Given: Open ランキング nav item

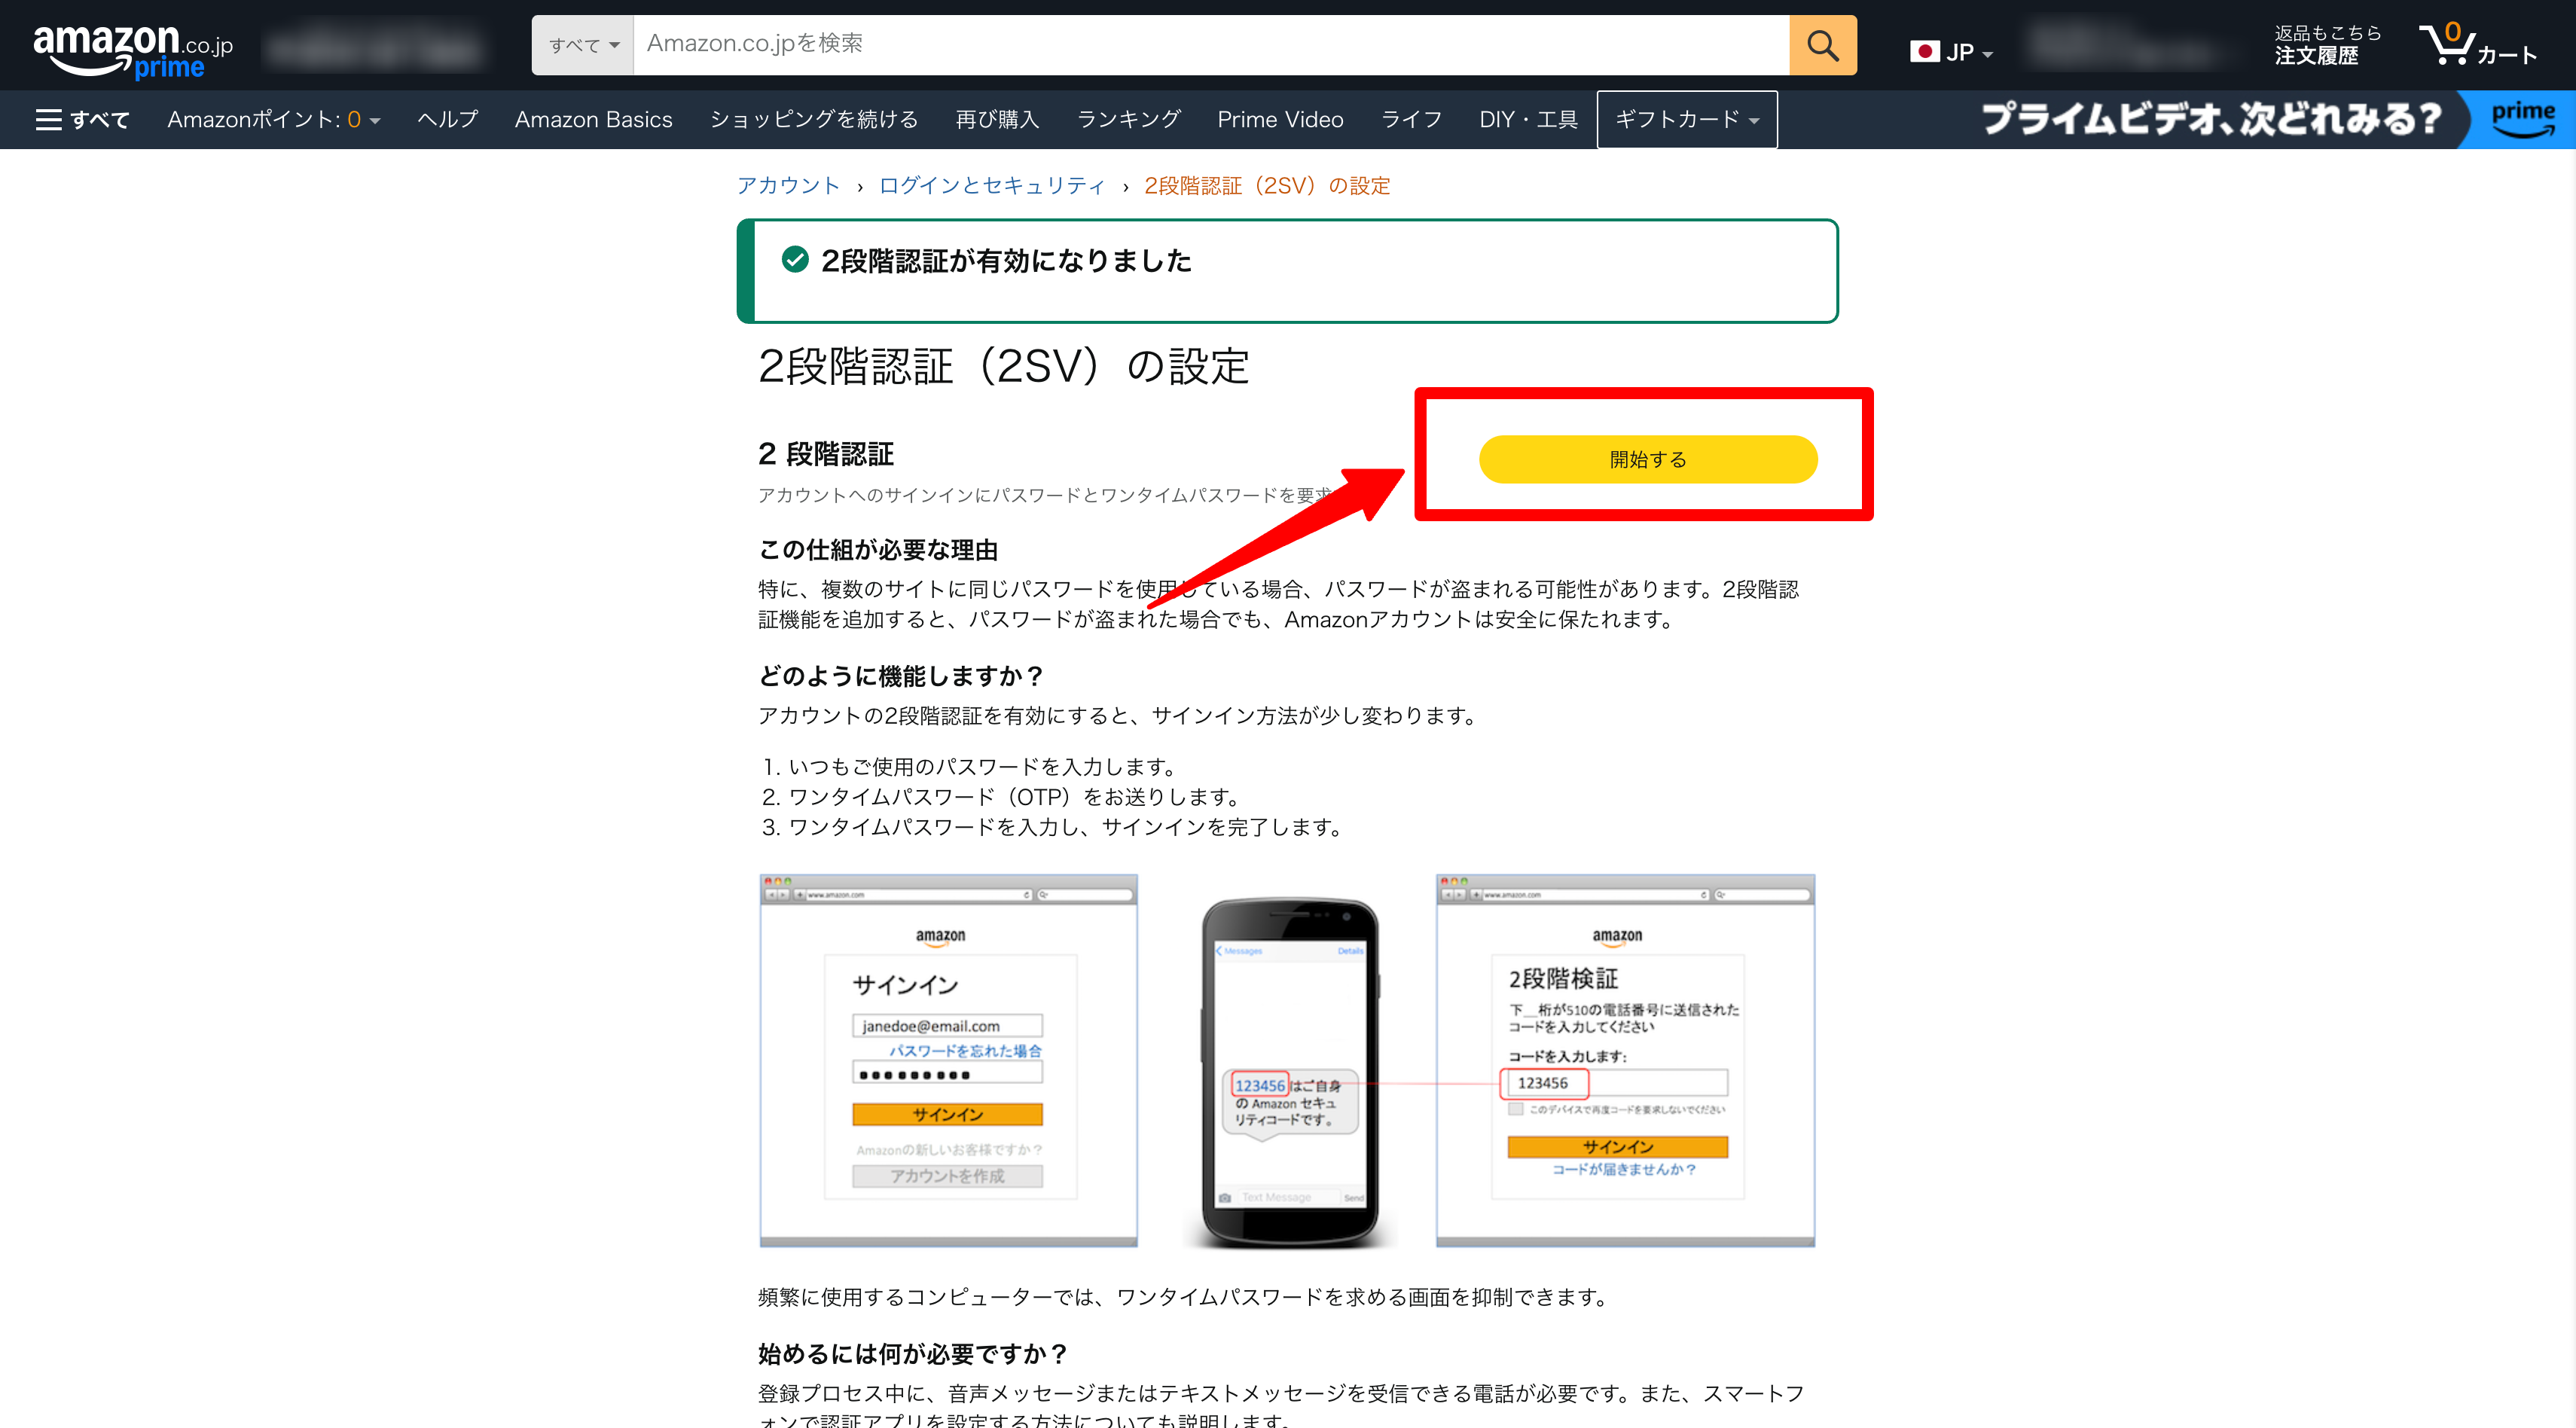Looking at the screenshot, I should (1128, 120).
